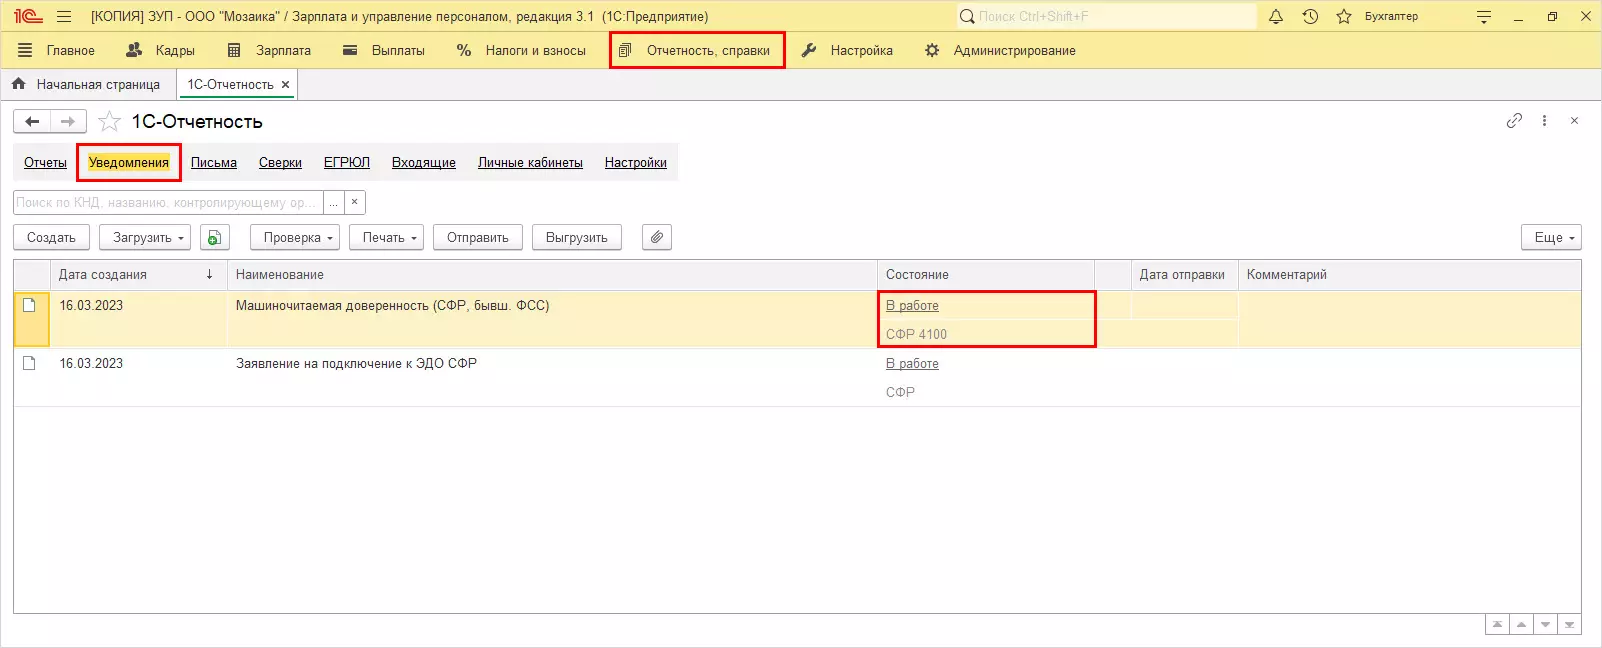This screenshot has height=648, width=1602.
Task: Open the Выплаты section
Action: (x=384, y=50)
